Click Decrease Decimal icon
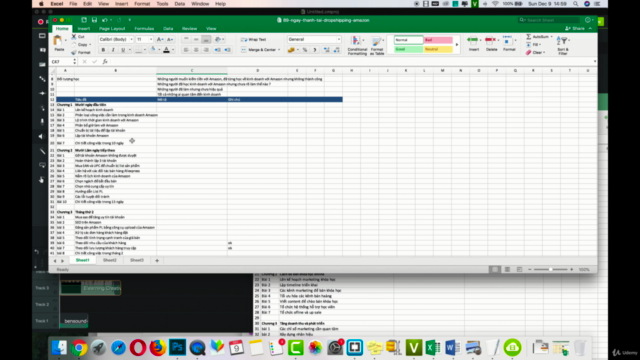The image size is (640, 360). [336, 50]
